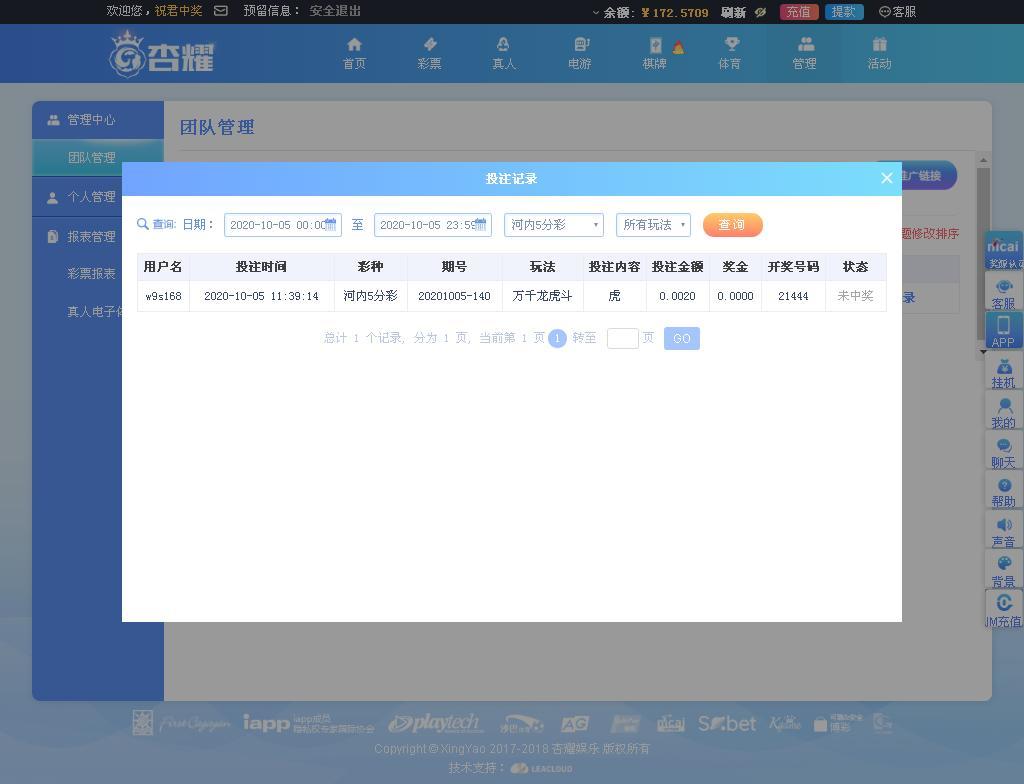Open the 彩票 lottery nav icon
Viewport: 1024px width, 784px height.
point(430,44)
